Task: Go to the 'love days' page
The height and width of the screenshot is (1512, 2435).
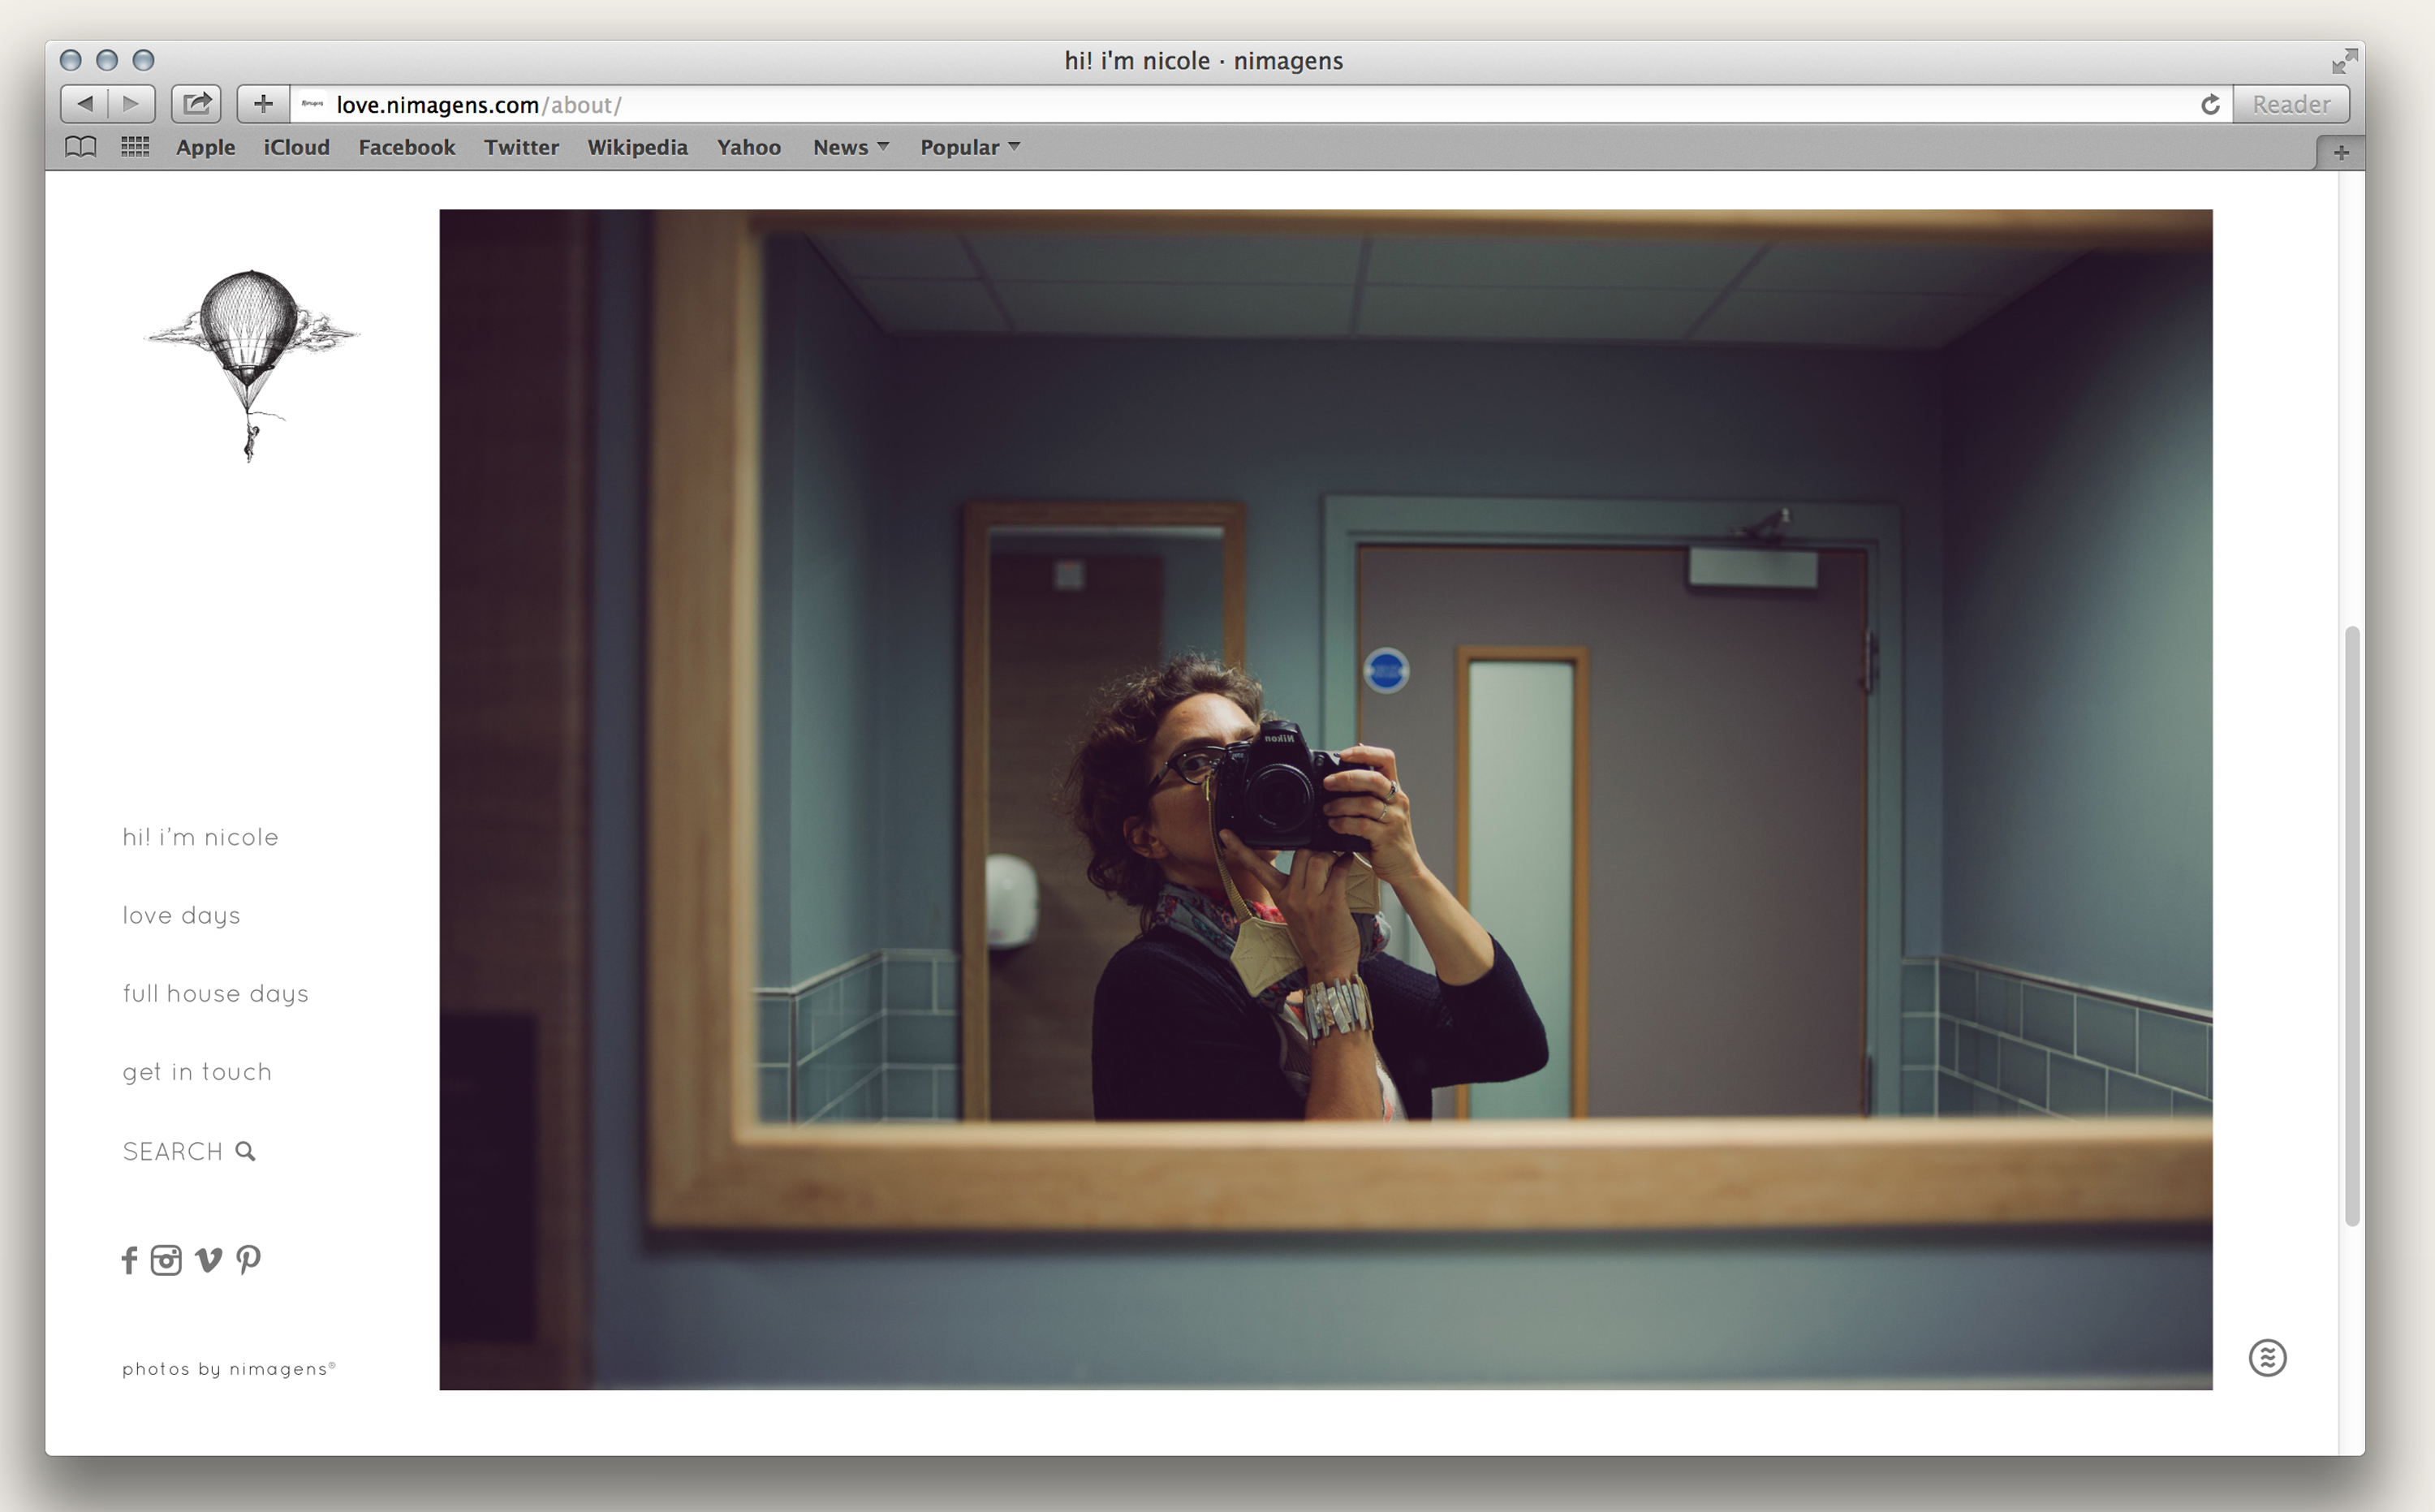Action: pos(181,916)
